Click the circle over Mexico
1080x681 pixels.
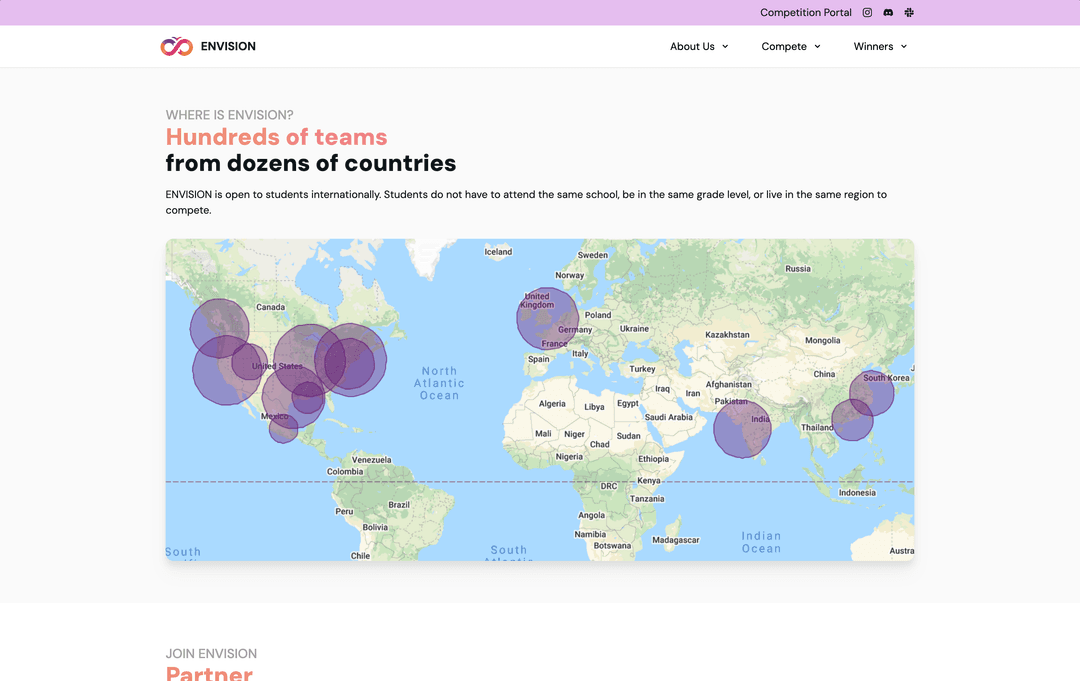coord(283,428)
